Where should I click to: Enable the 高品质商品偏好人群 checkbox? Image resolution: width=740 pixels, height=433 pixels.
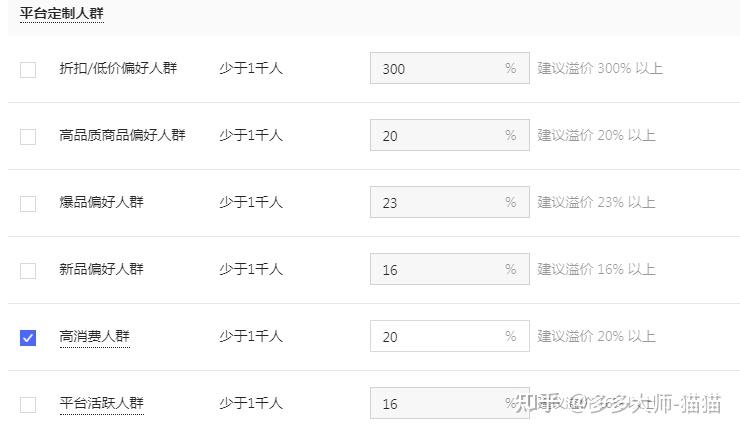tap(28, 136)
